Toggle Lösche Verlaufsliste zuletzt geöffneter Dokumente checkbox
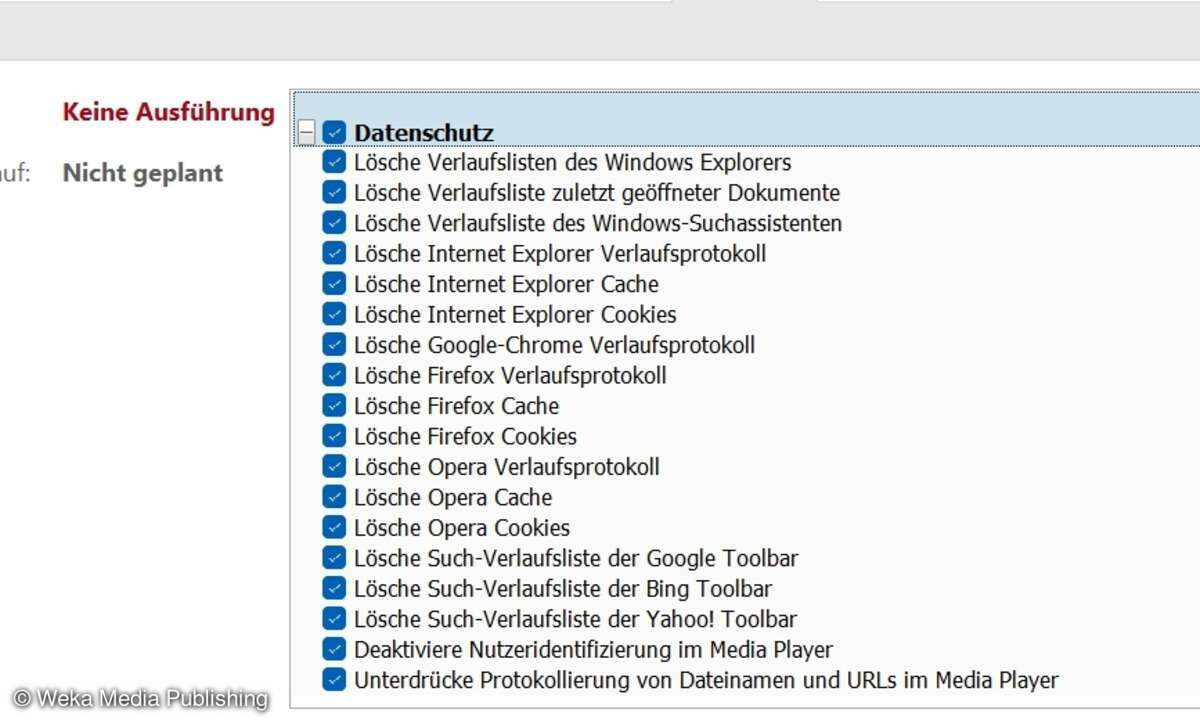This screenshot has height=720, width=1200. pos(334,192)
